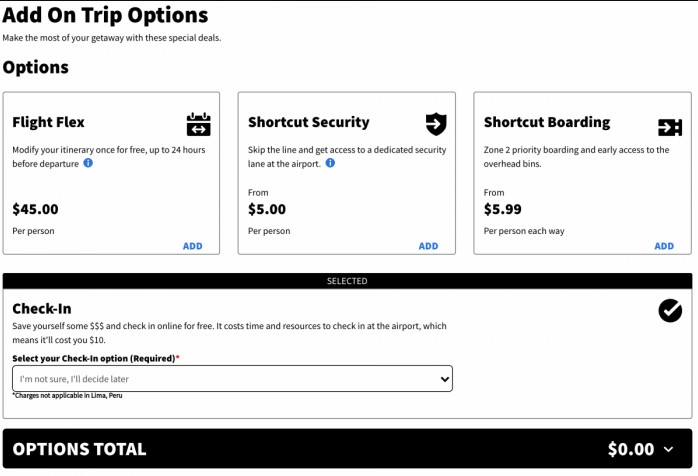The height and width of the screenshot is (476, 698).
Task: Select the Shortcut Security card title
Action: pos(308,123)
